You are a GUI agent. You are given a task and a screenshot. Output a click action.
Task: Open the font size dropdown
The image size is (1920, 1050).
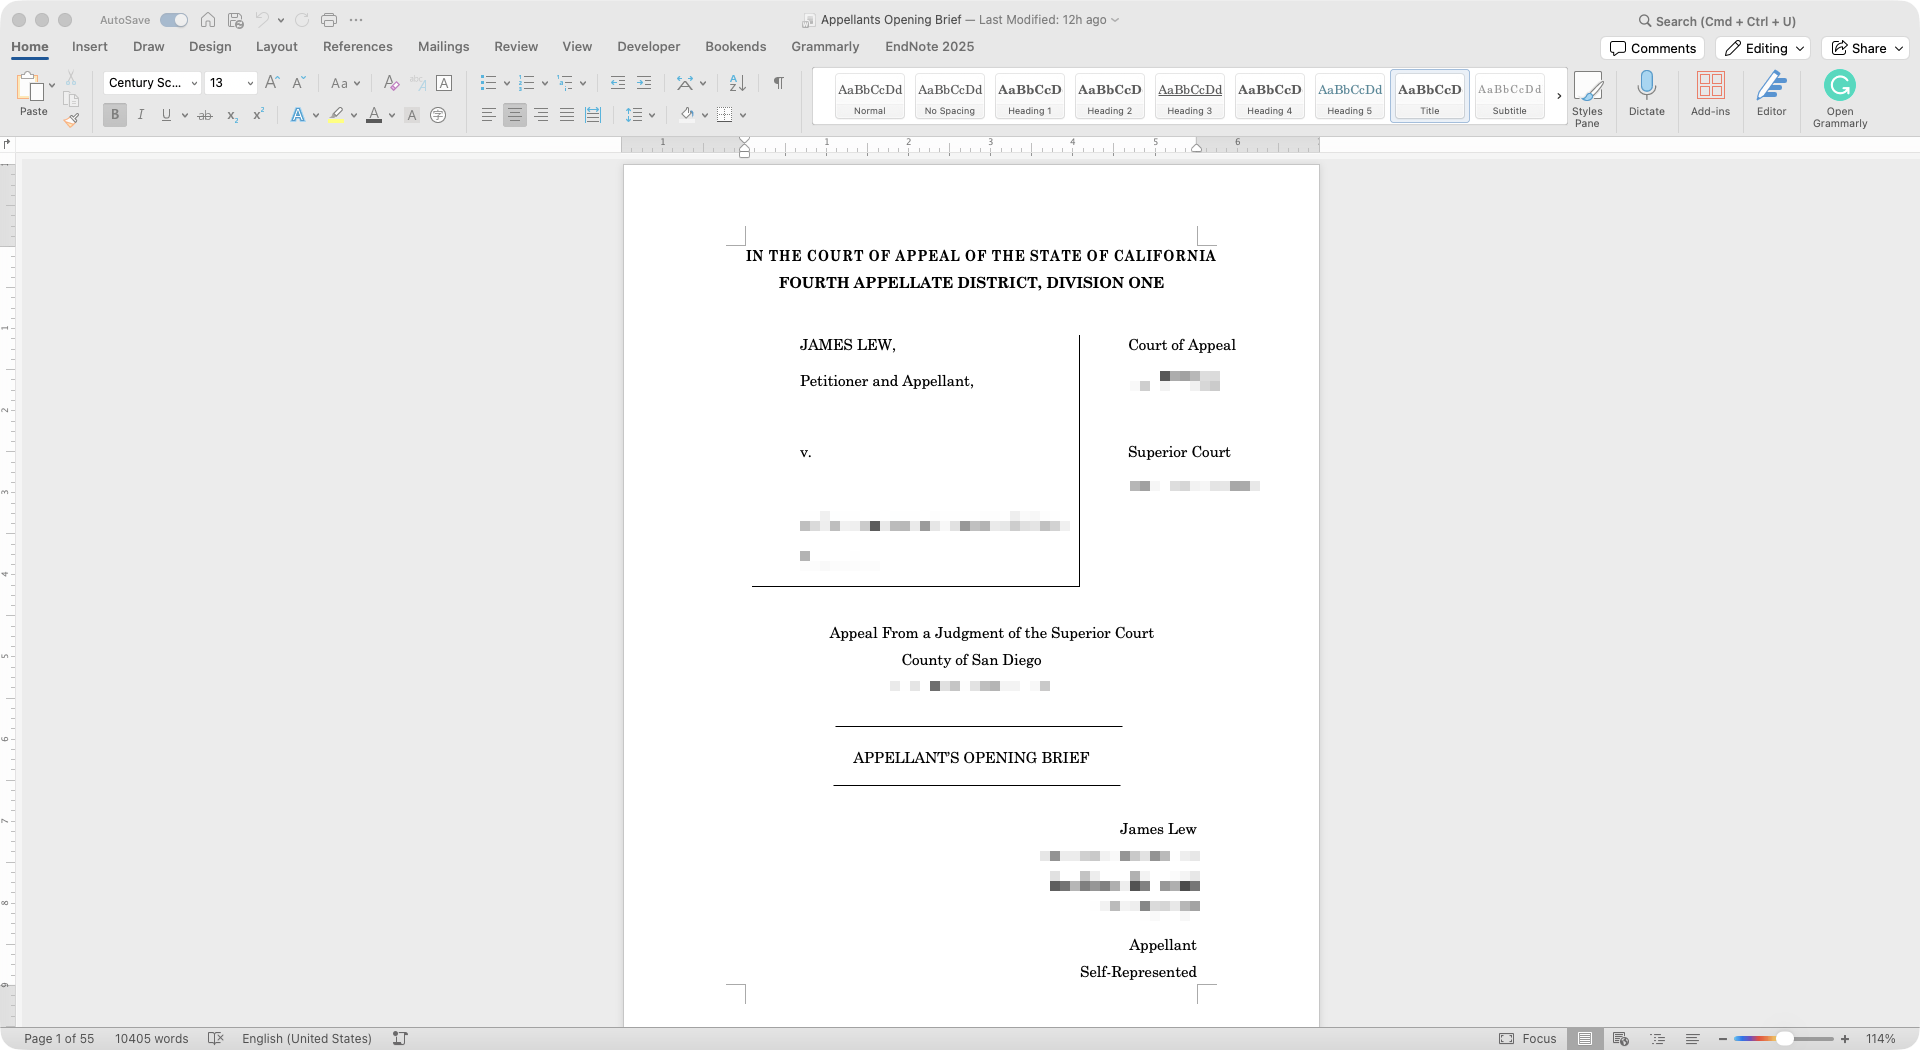click(250, 83)
